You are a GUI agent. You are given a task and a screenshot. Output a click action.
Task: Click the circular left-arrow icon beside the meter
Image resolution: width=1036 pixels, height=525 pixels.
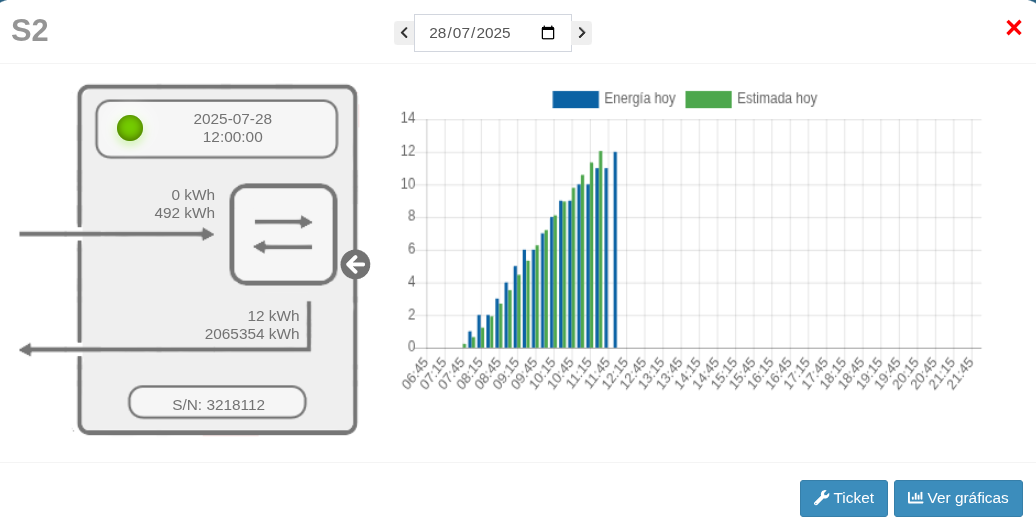pyautogui.click(x=355, y=265)
